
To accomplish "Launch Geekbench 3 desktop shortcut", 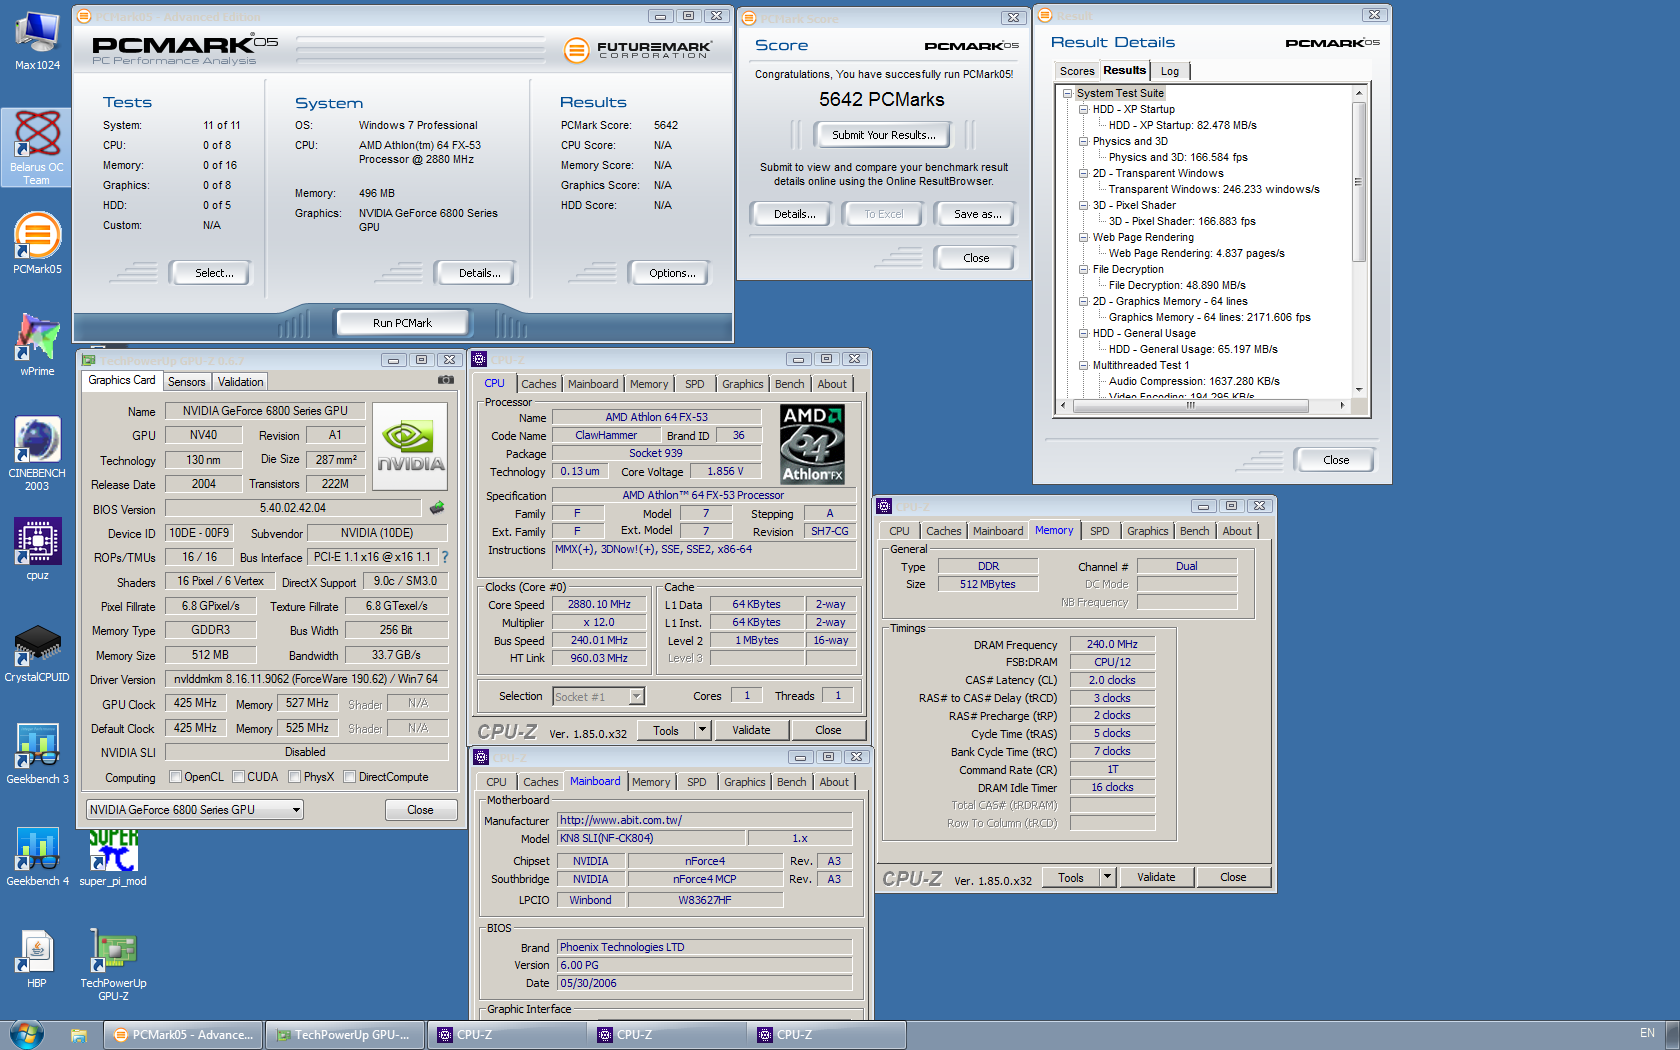I will pos(37,754).
